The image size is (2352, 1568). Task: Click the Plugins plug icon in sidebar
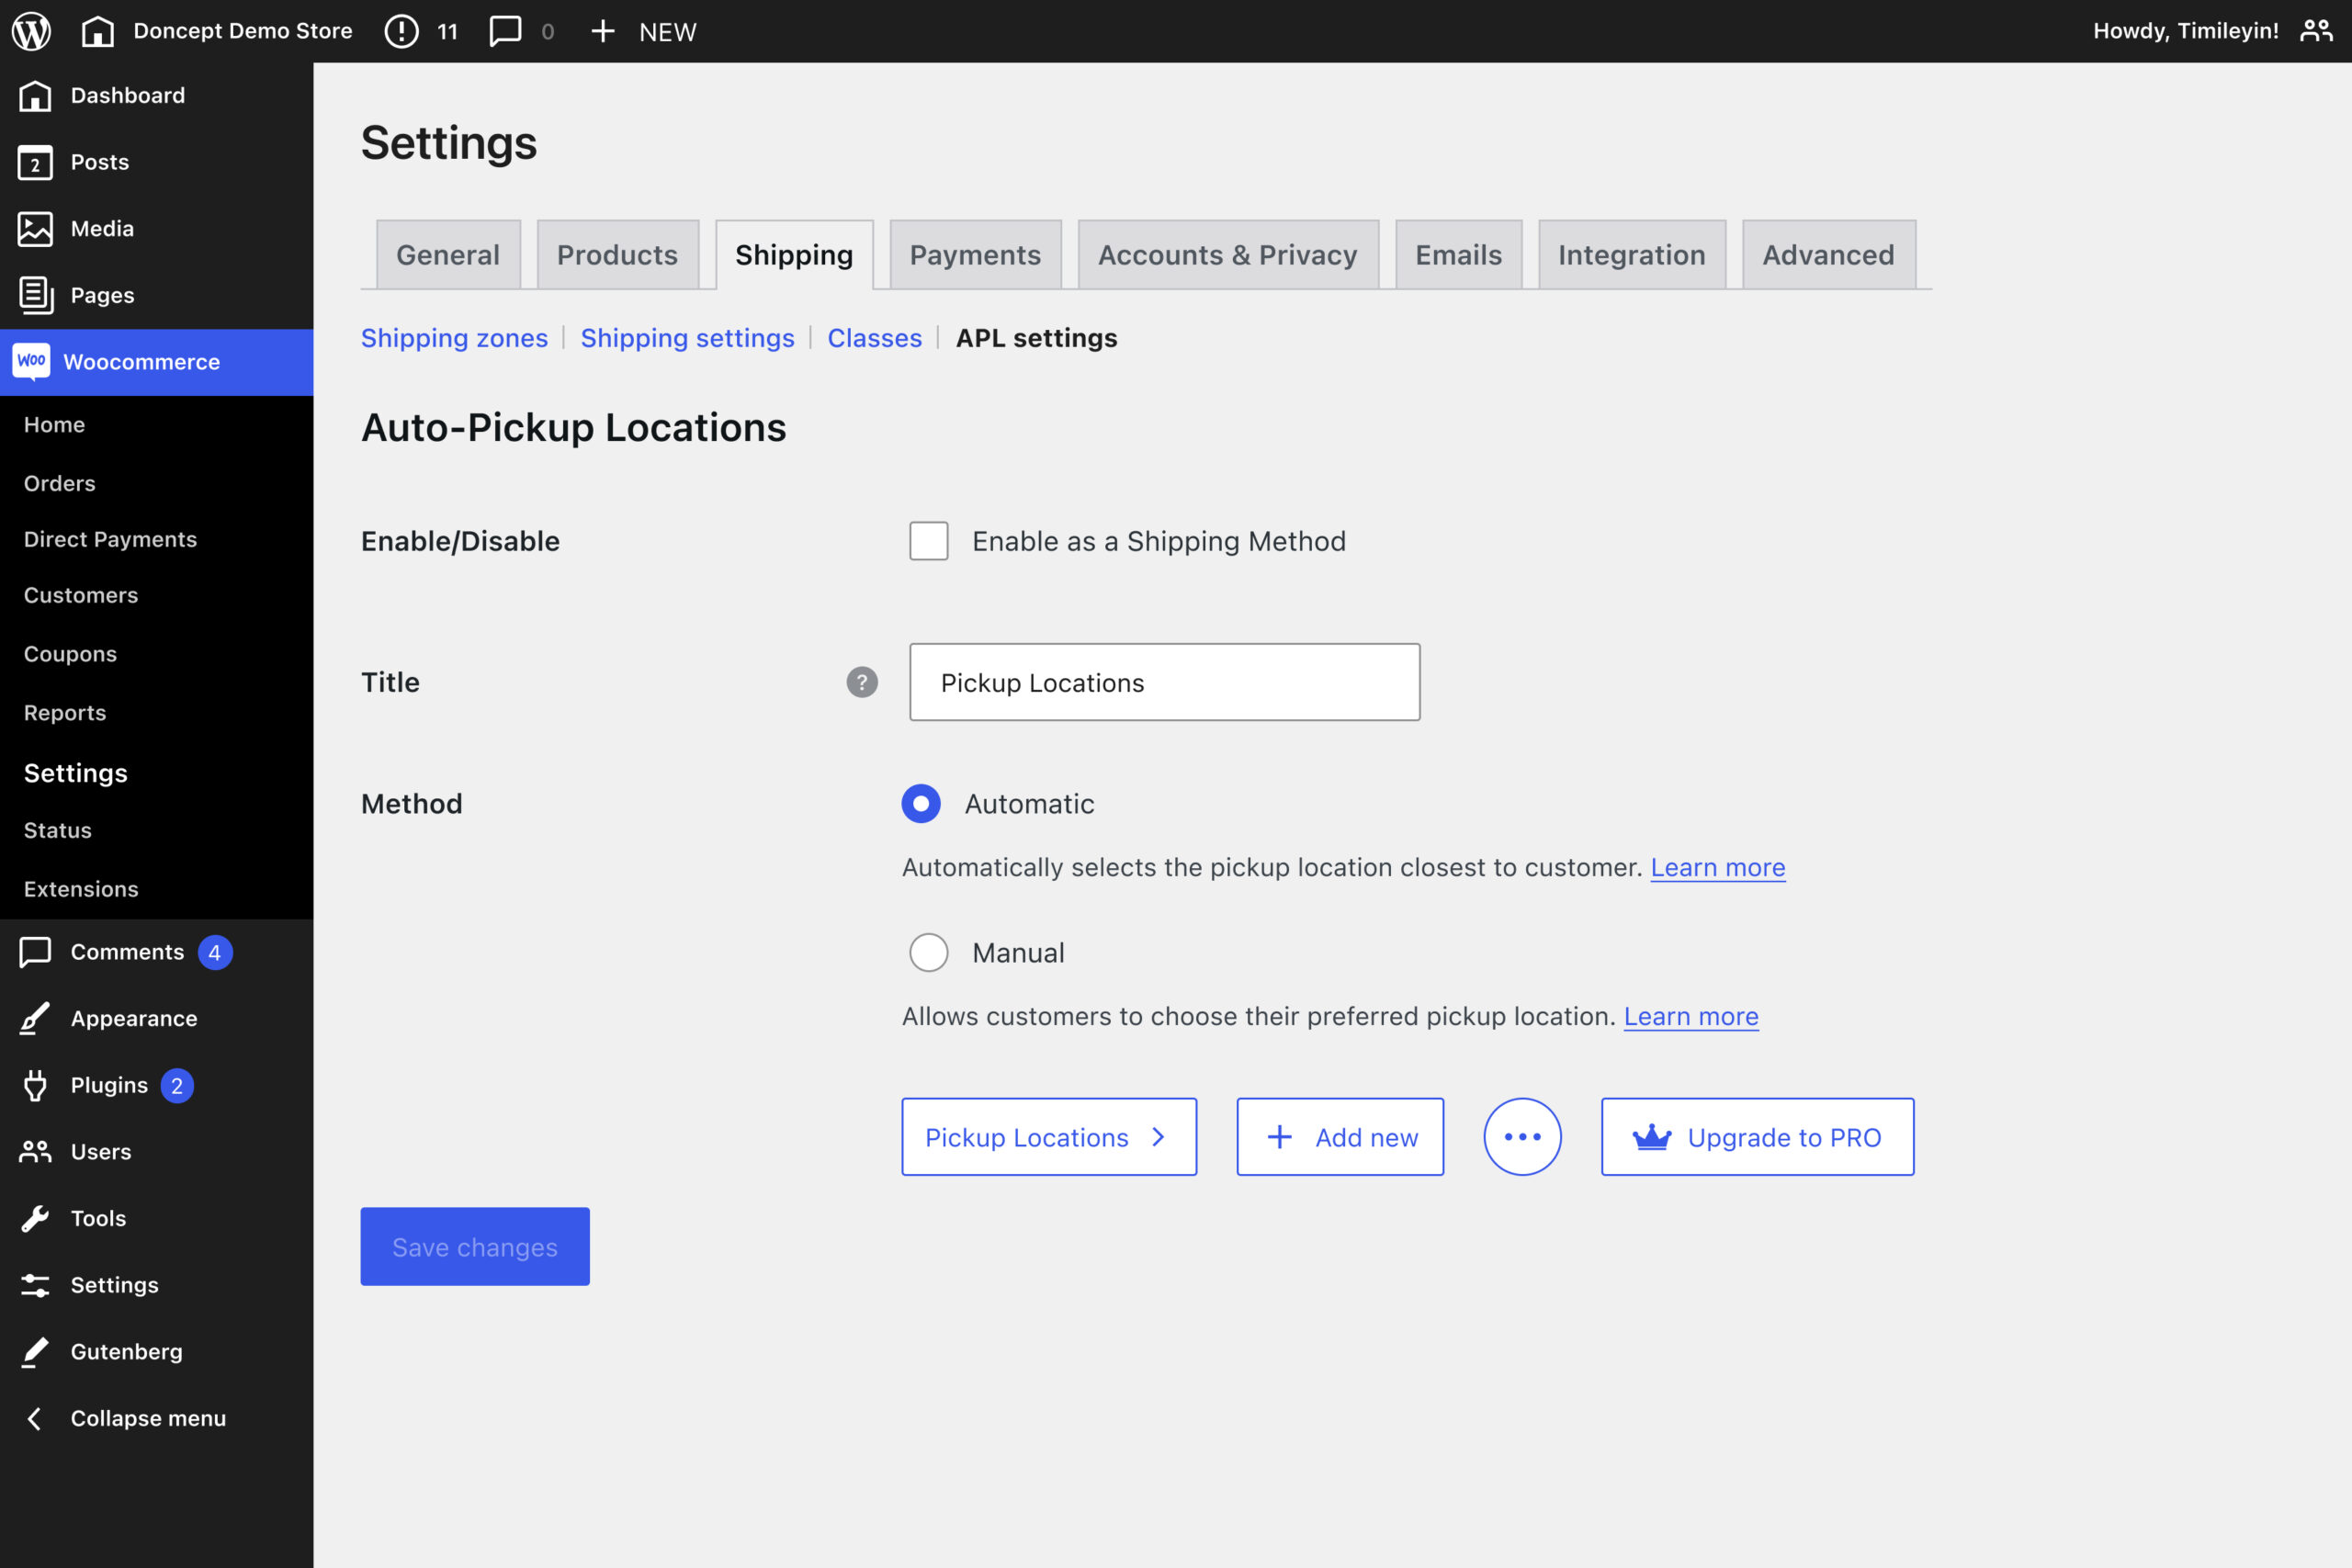click(x=35, y=1085)
